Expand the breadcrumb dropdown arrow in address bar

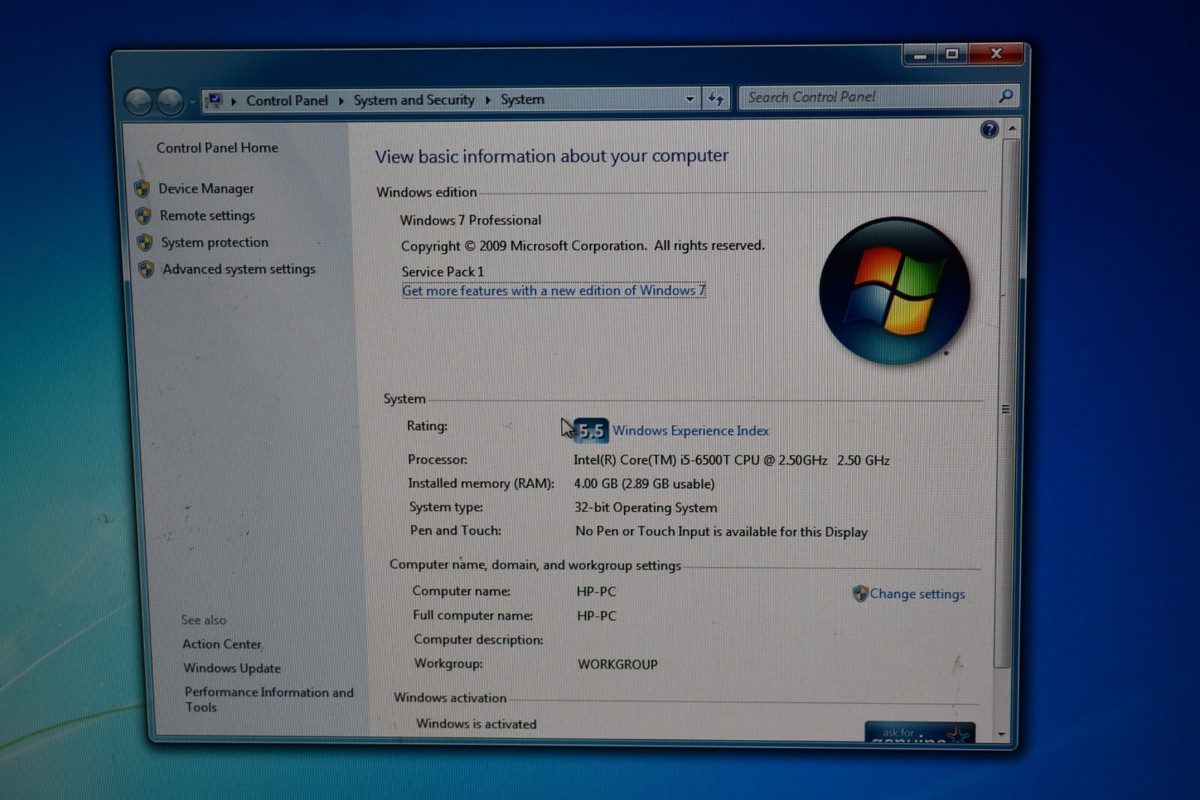point(689,99)
